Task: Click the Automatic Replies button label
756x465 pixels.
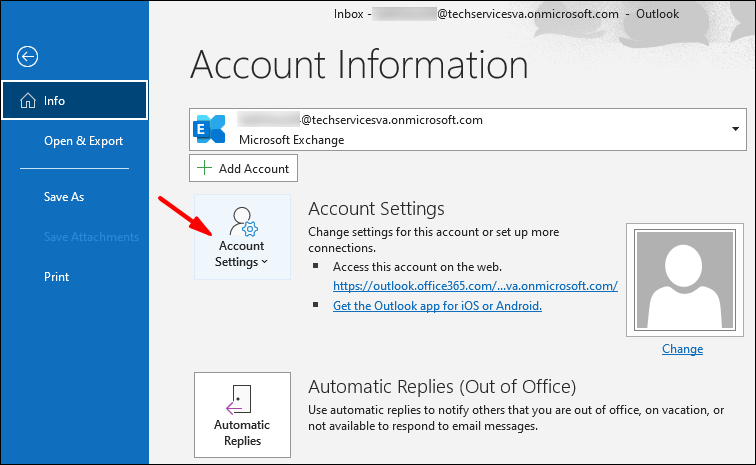Action: pyautogui.click(x=242, y=433)
